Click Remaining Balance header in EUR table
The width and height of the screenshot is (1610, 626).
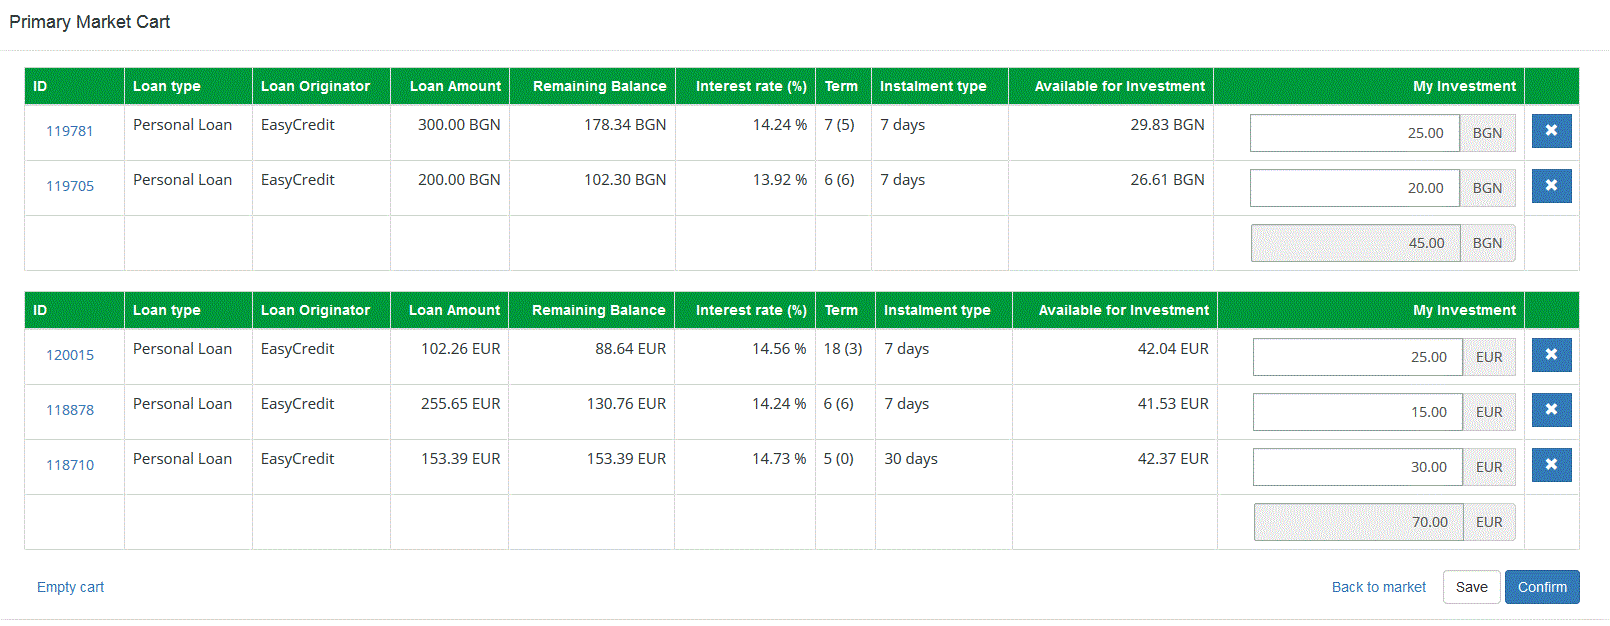point(598,310)
